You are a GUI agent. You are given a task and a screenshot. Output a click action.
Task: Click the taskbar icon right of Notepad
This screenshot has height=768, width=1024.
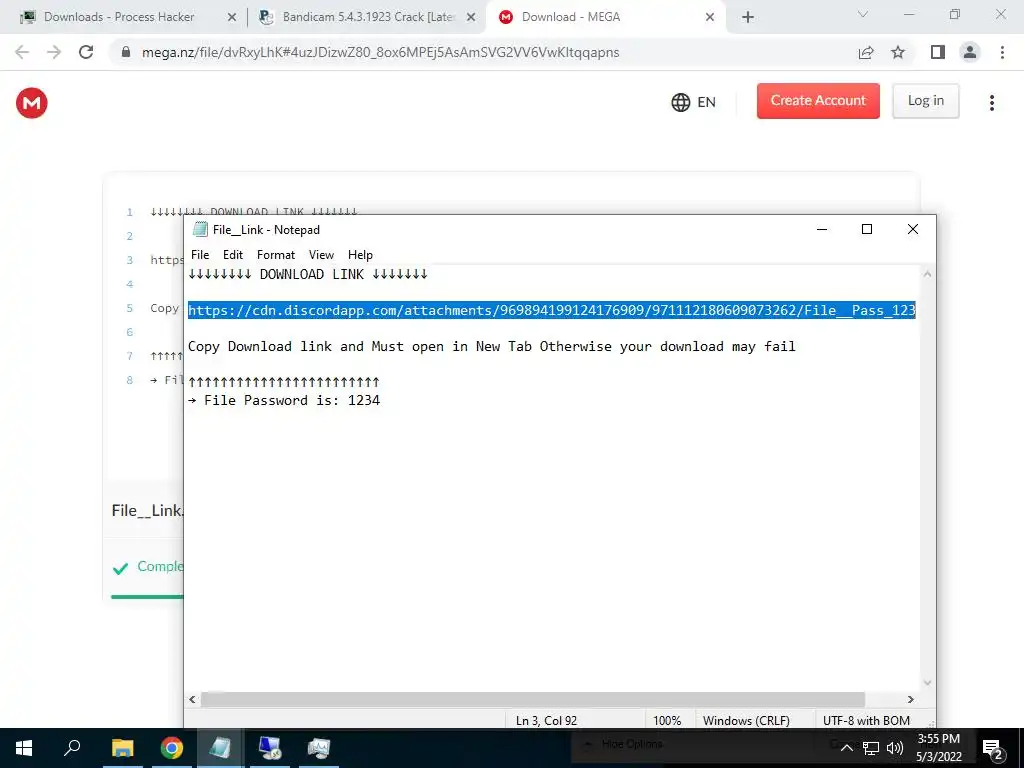pyautogui.click(x=270, y=748)
